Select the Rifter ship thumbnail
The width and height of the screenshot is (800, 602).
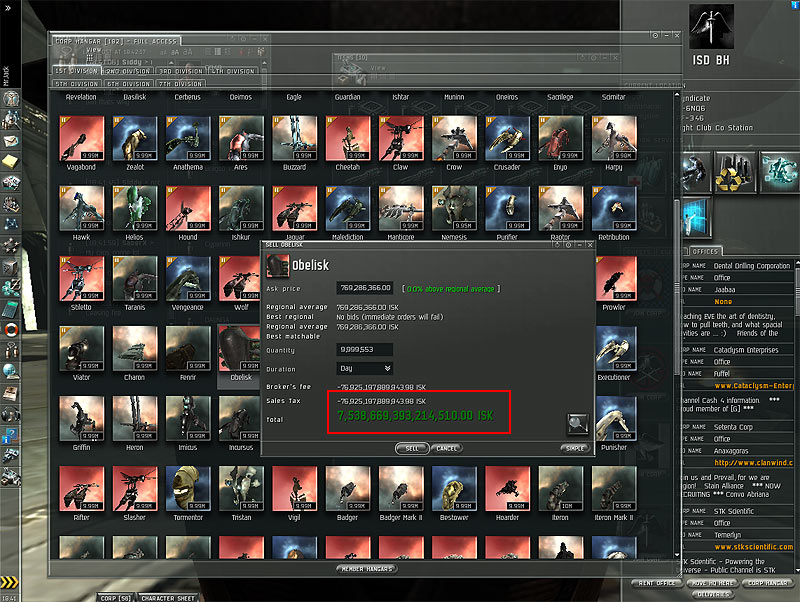pyautogui.click(x=82, y=489)
